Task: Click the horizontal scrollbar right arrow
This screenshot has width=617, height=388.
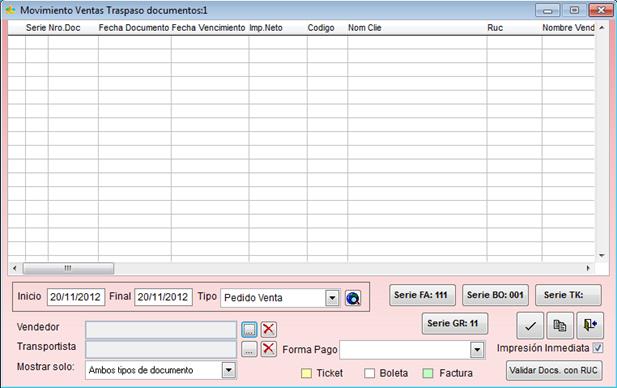Action: (x=588, y=268)
